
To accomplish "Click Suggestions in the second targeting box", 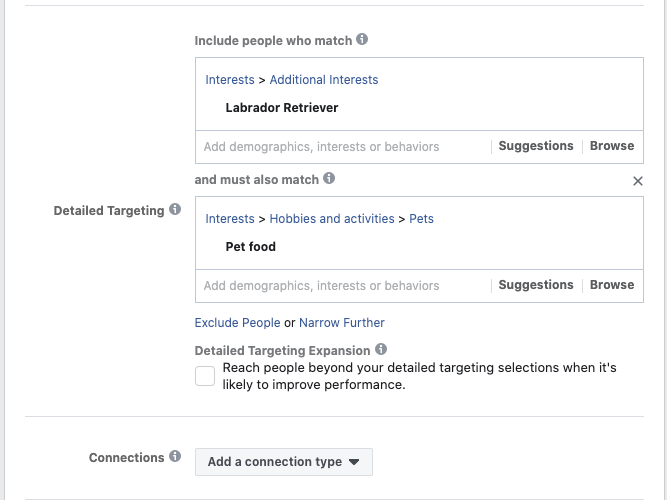I will 536,285.
